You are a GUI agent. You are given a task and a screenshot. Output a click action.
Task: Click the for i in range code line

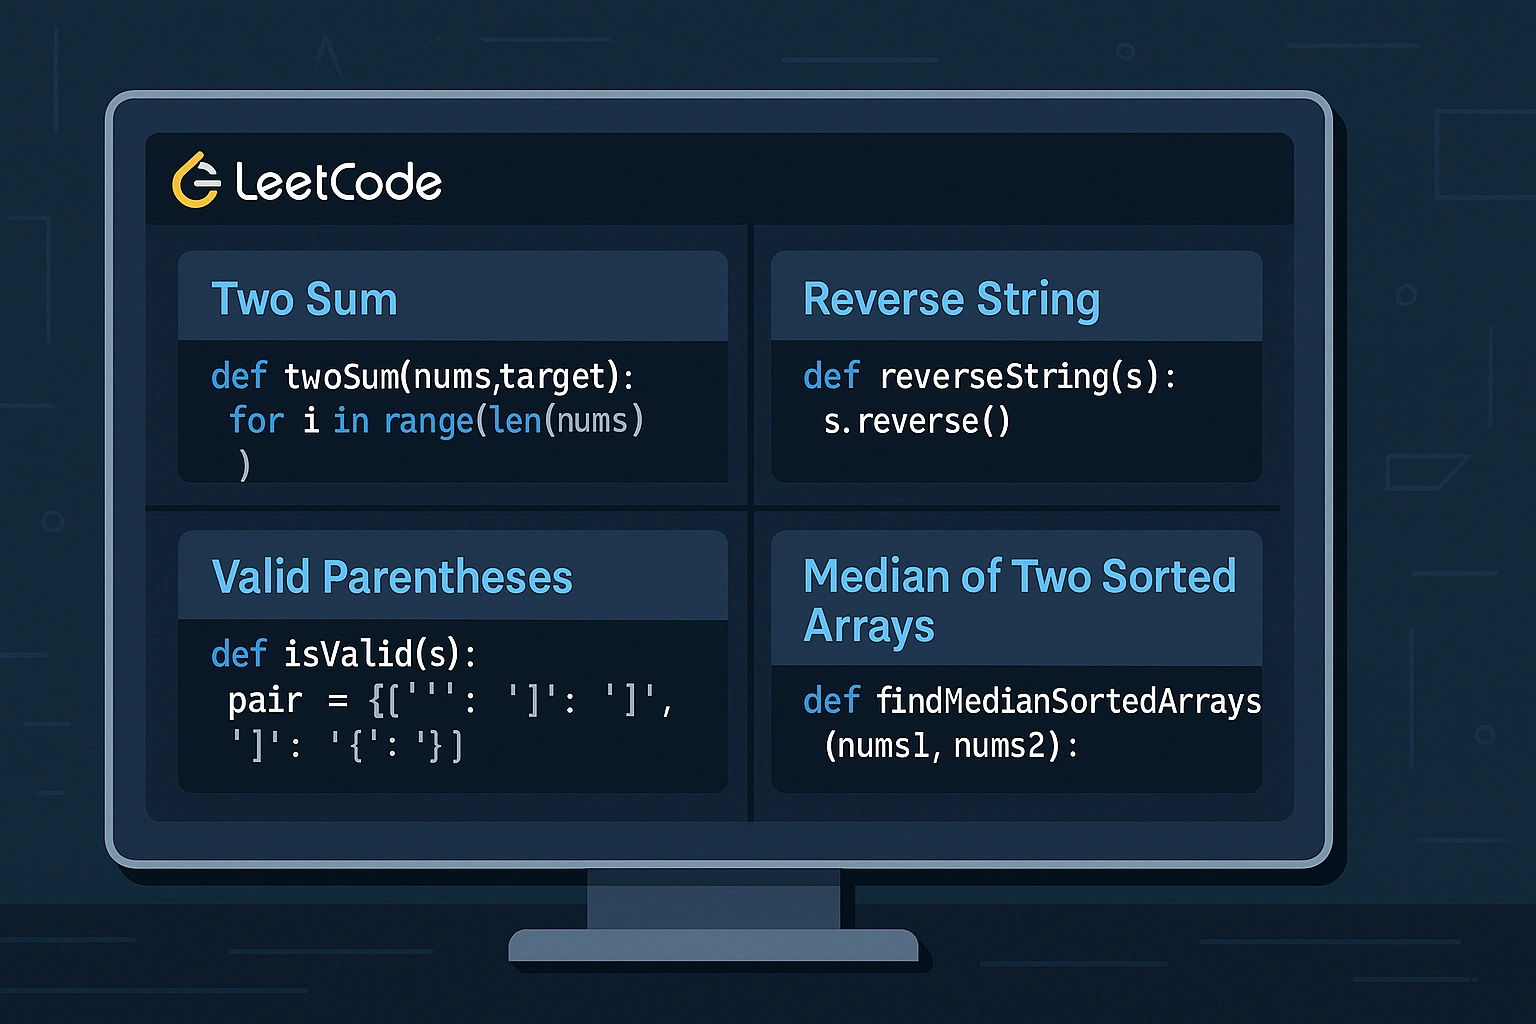pyautogui.click(x=436, y=421)
